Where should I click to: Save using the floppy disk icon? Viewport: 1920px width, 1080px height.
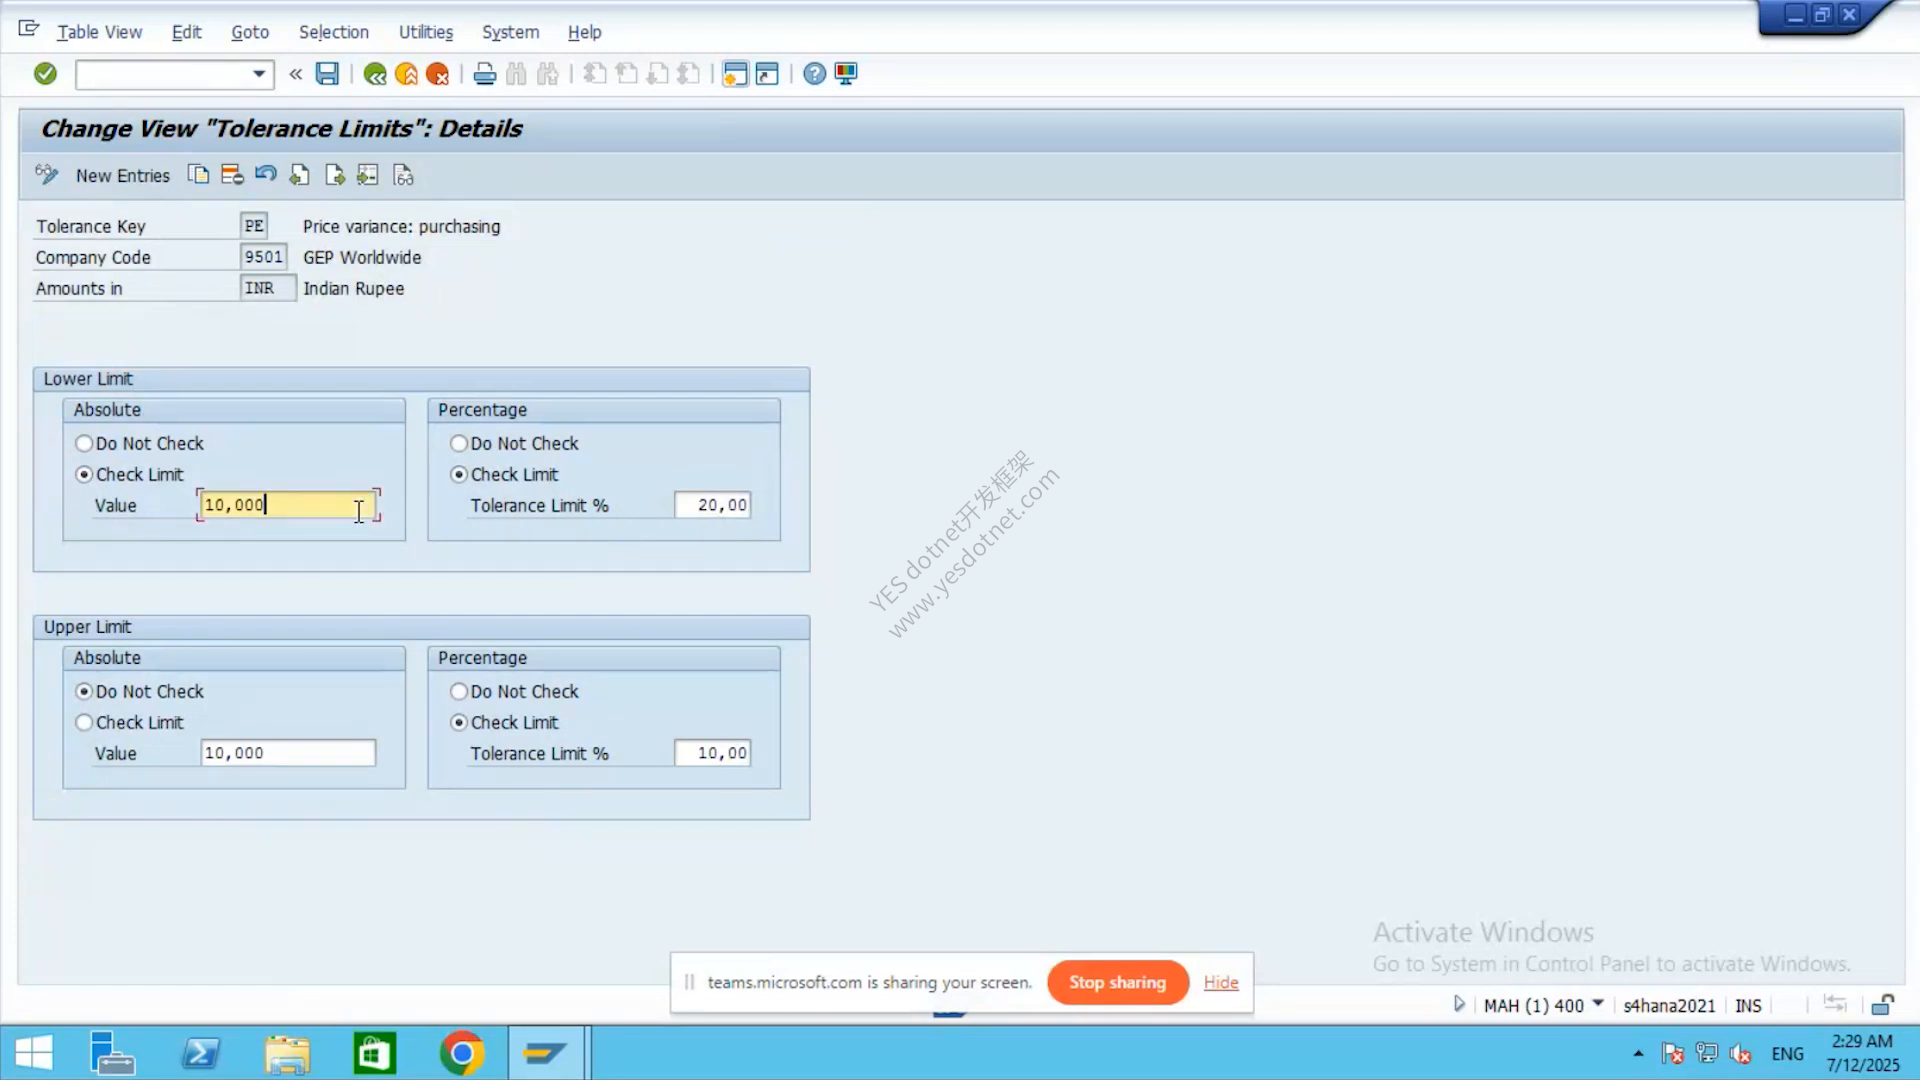point(327,73)
